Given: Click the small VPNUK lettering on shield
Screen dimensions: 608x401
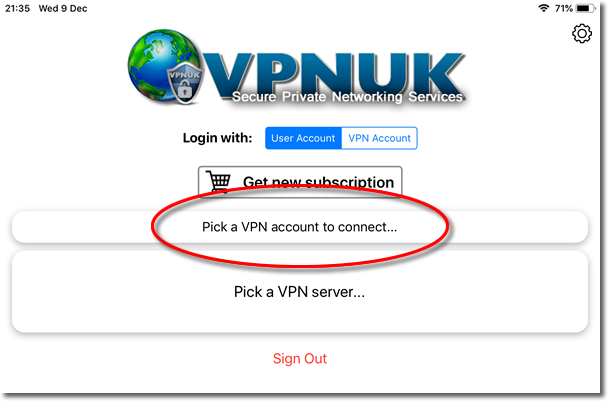Looking at the screenshot, I should pyautogui.click(x=185, y=74).
